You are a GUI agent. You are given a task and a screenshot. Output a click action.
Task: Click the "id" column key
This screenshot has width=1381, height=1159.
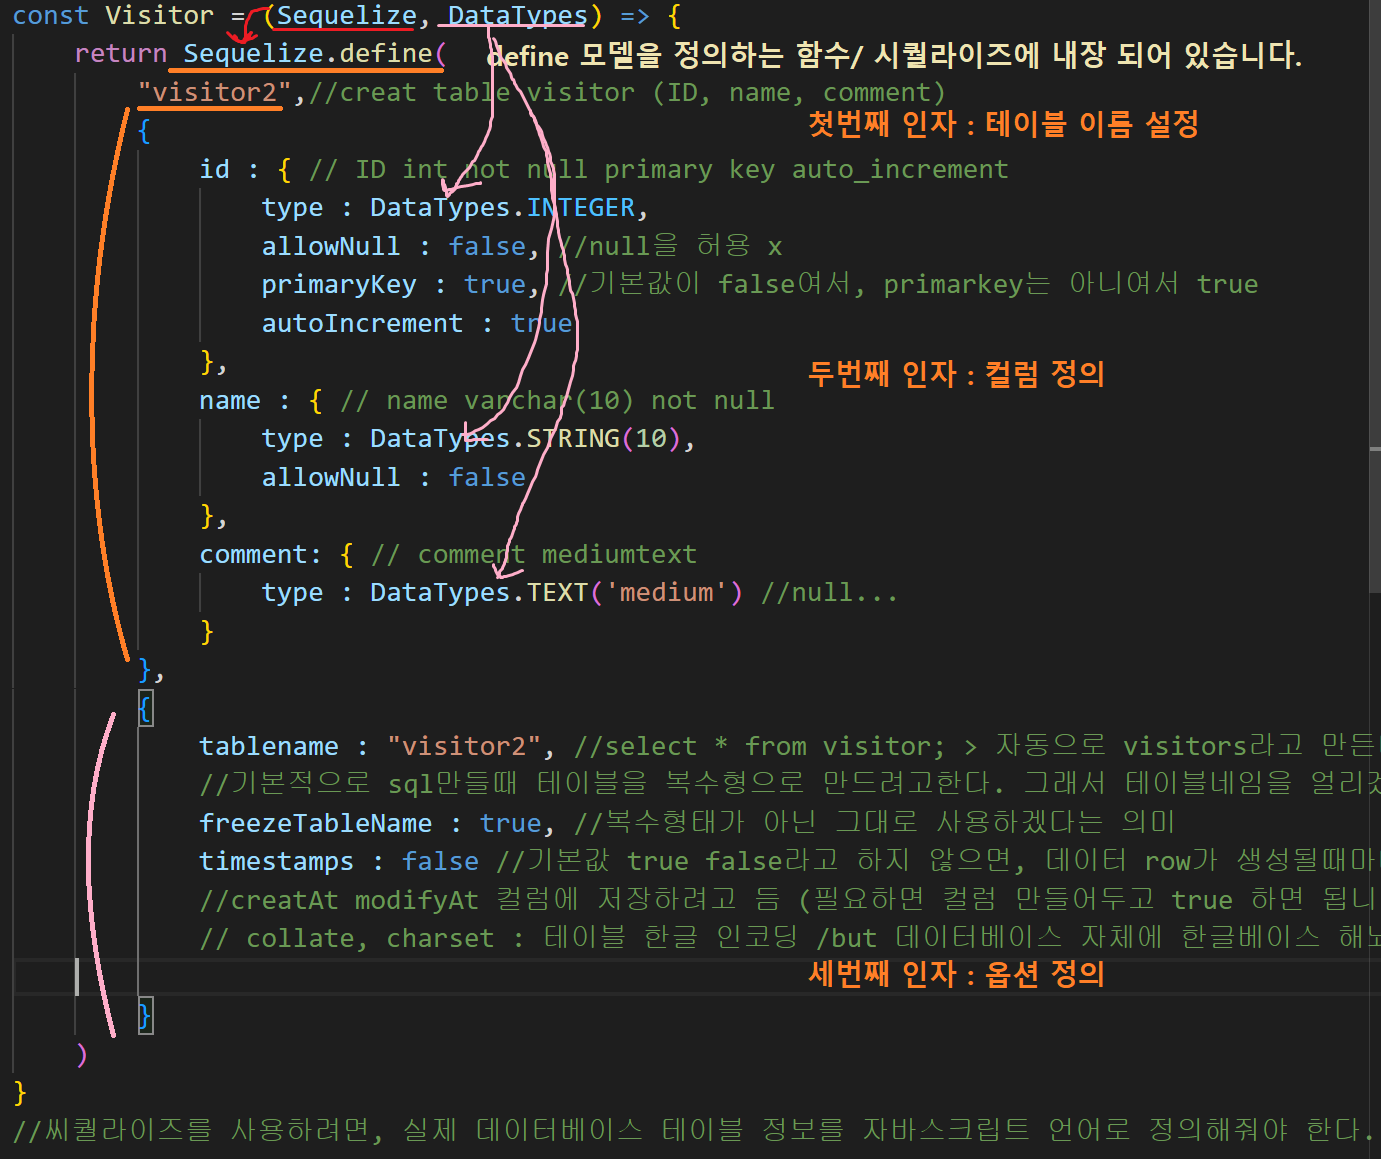coord(215,169)
